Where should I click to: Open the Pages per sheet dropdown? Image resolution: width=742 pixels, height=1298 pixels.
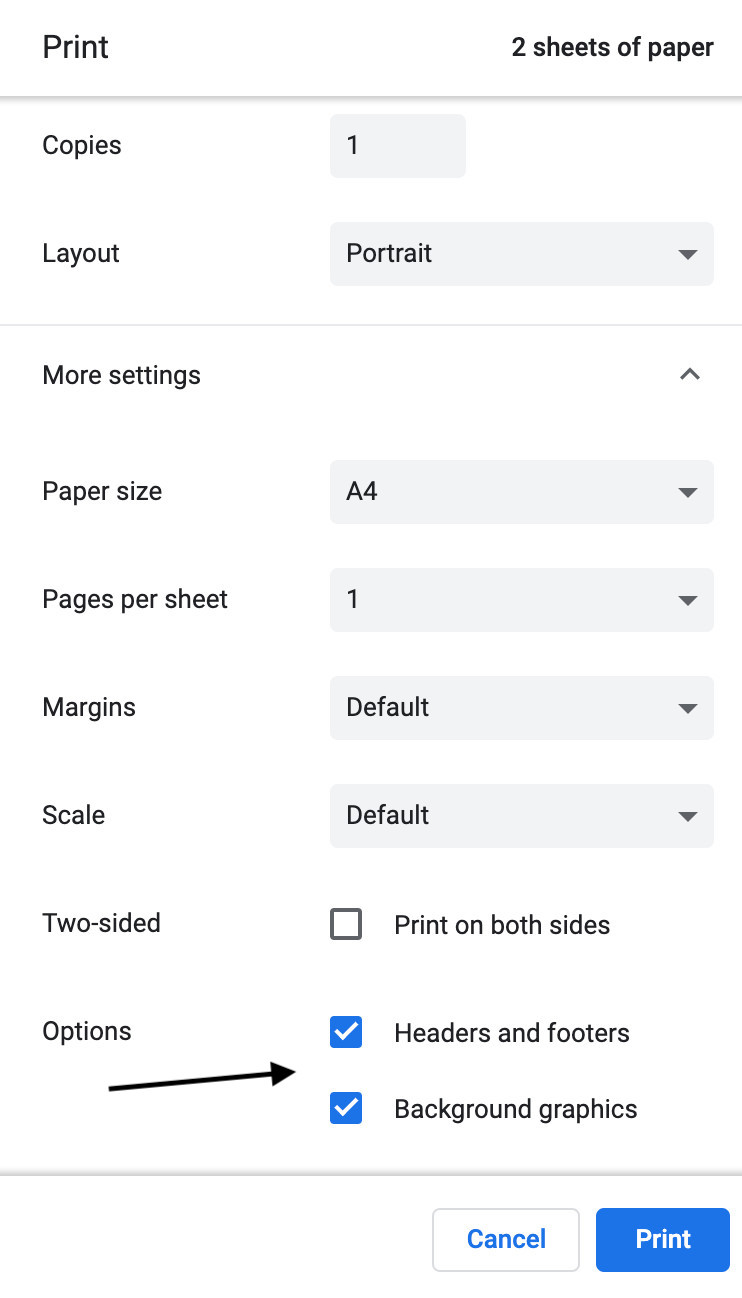point(521,600)
